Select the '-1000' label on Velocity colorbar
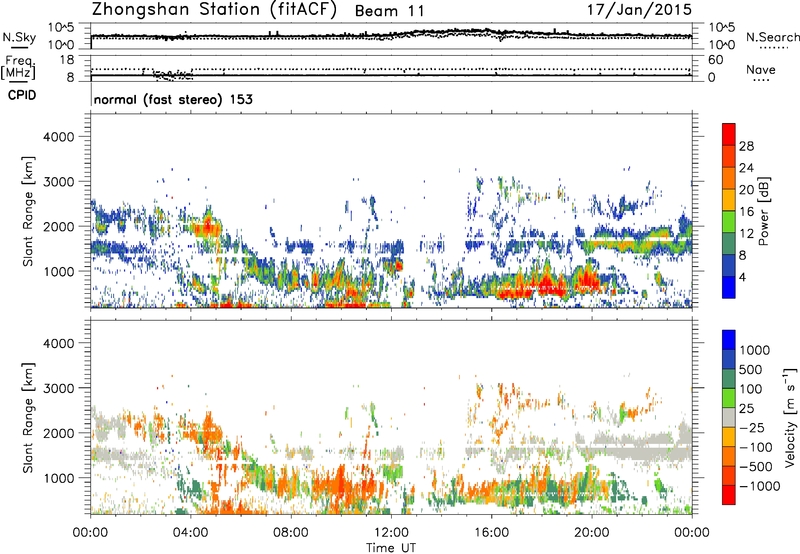 (760, 486)
